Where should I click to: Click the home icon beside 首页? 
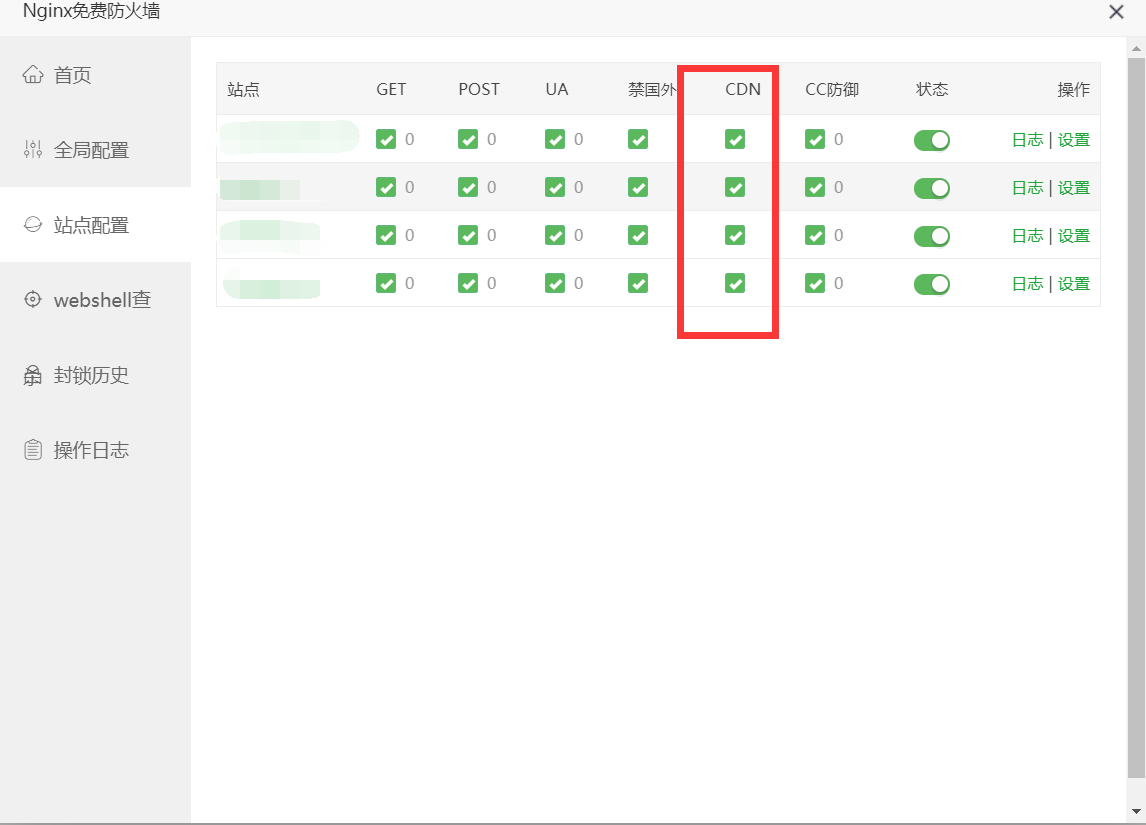point(33,75)
